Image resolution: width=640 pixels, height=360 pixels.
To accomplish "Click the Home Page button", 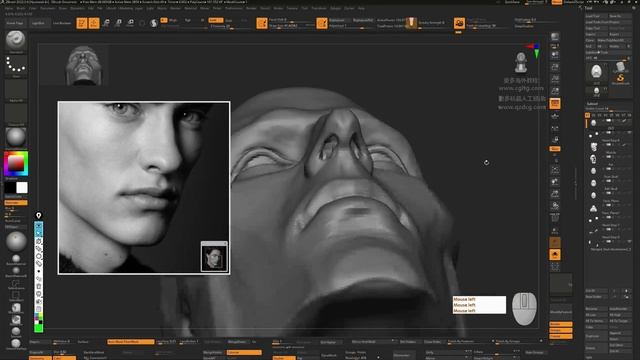I will tap(15, 23).
